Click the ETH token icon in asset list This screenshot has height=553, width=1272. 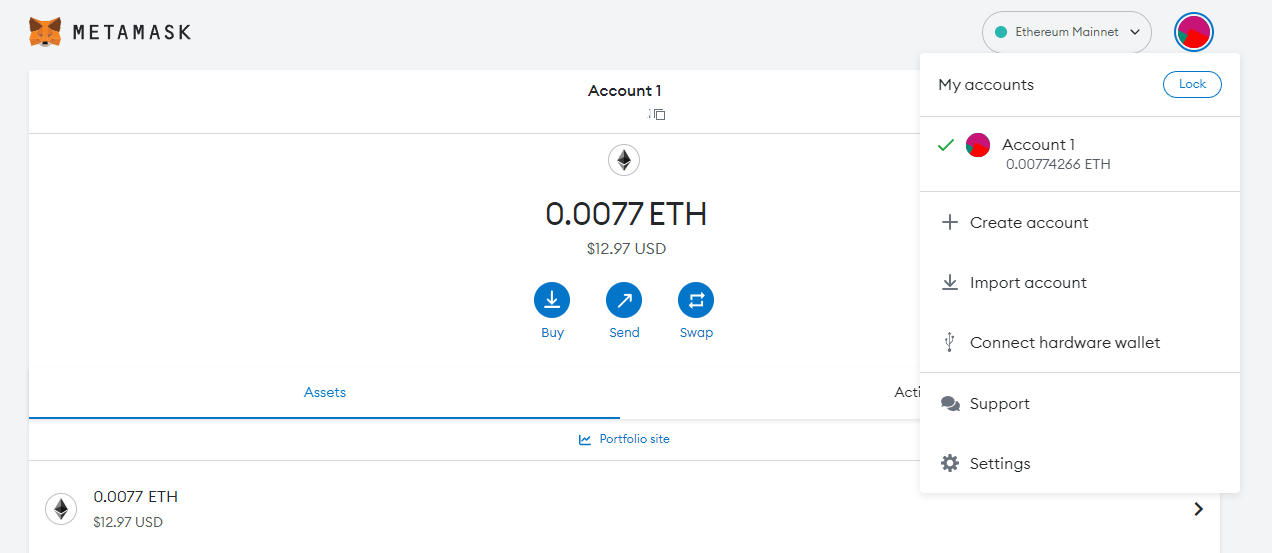[x=61, y=509]
